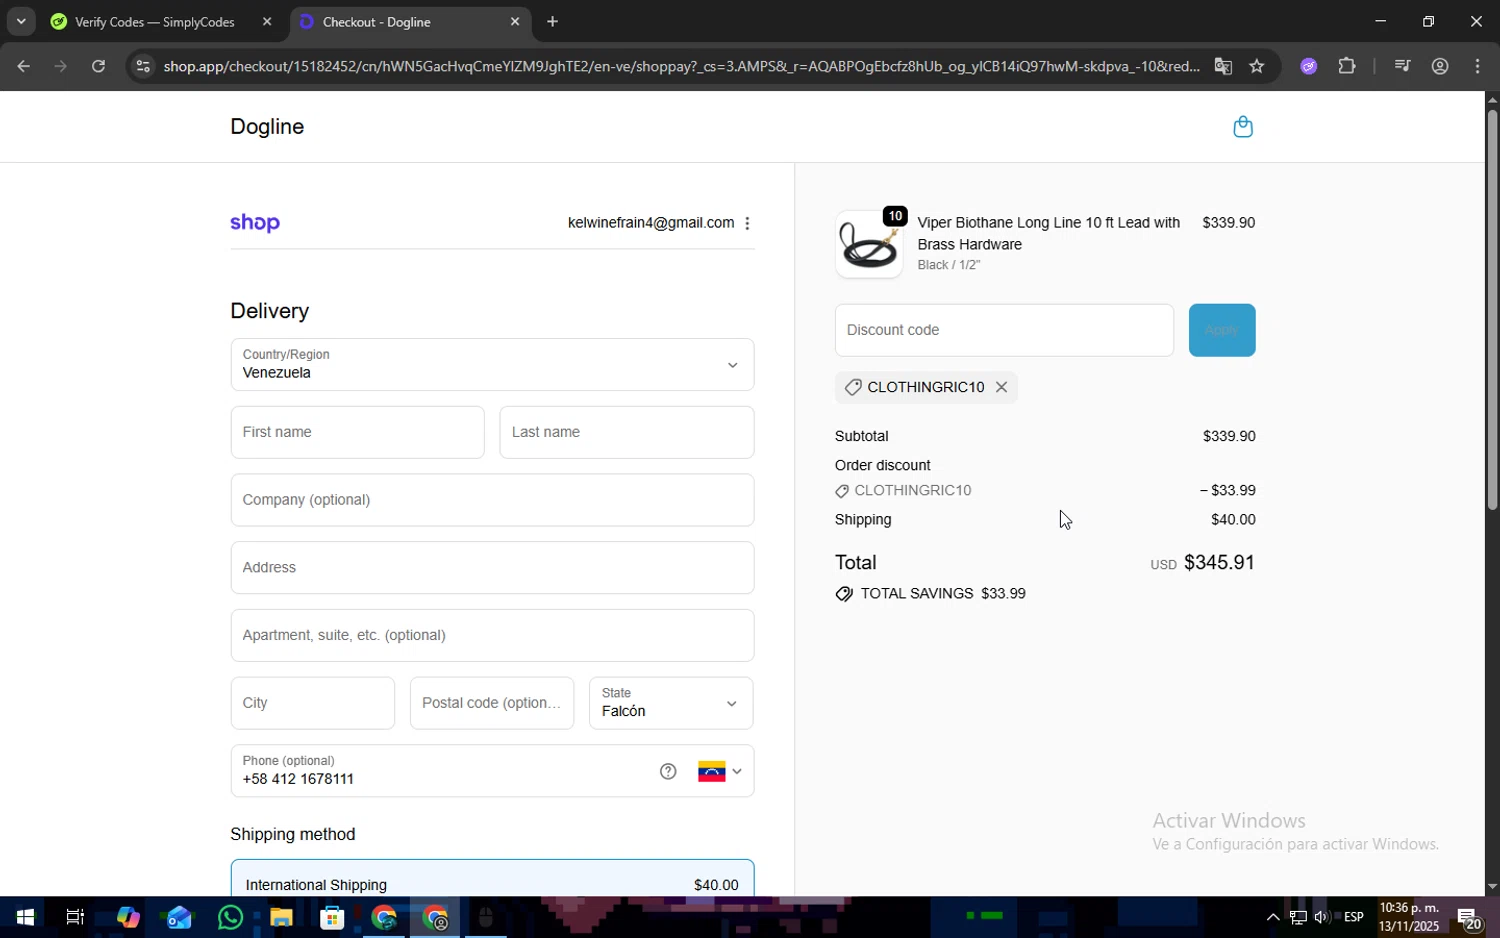Click the Viper Biothane lead product thumbnail

click(869, 244)
